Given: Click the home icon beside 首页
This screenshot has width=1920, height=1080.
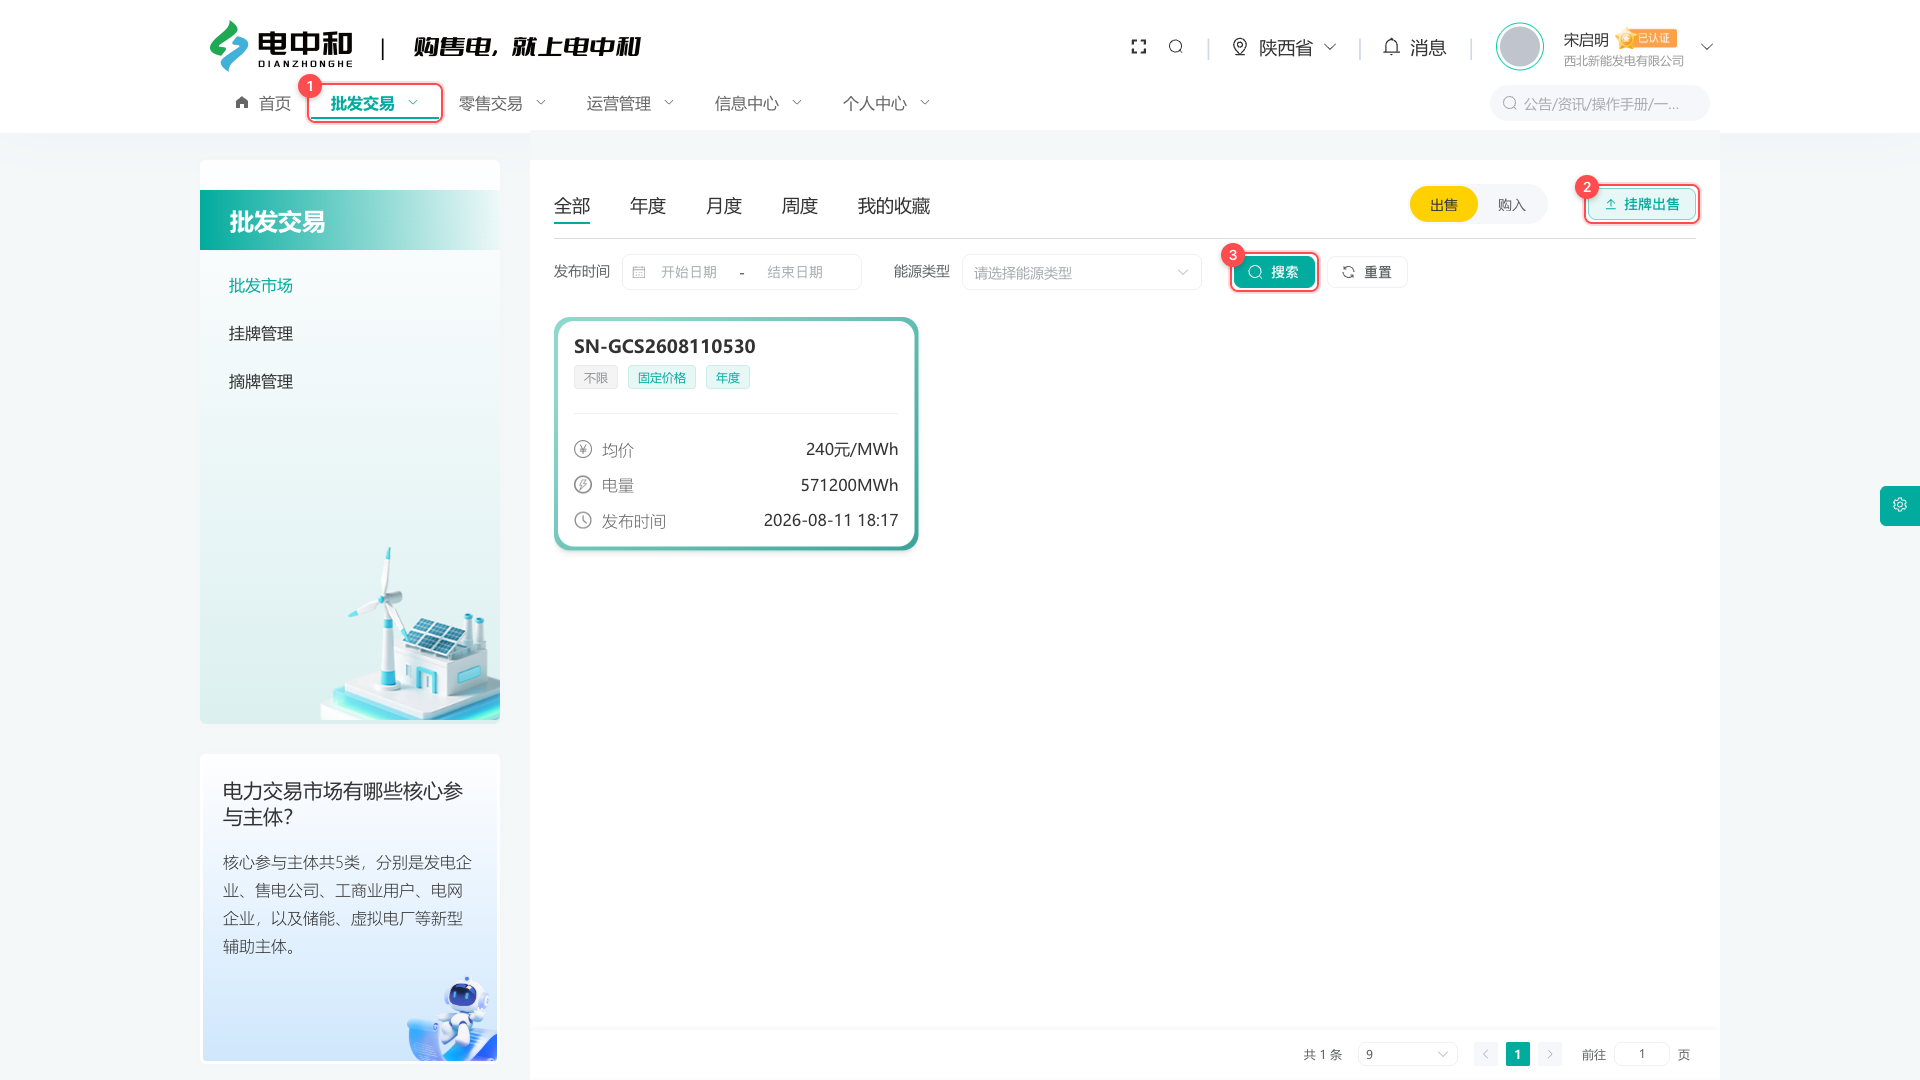Looking at the screenshot, I should pyautogui.click(x=242, y=102).
